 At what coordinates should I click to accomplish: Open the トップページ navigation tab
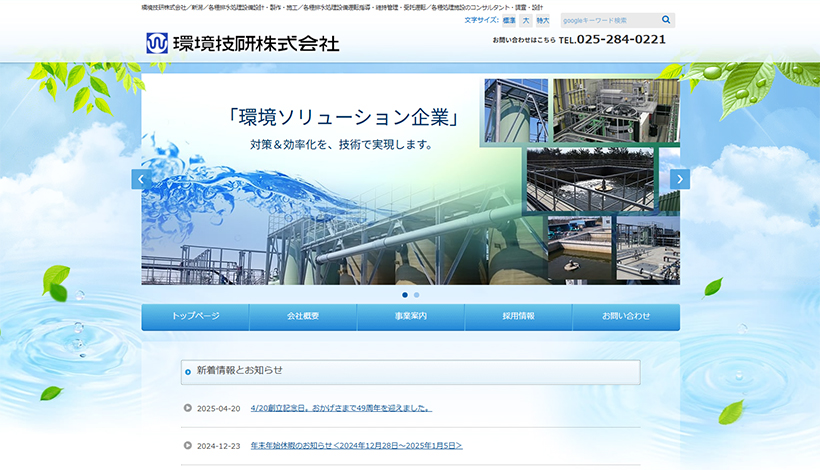195,316
